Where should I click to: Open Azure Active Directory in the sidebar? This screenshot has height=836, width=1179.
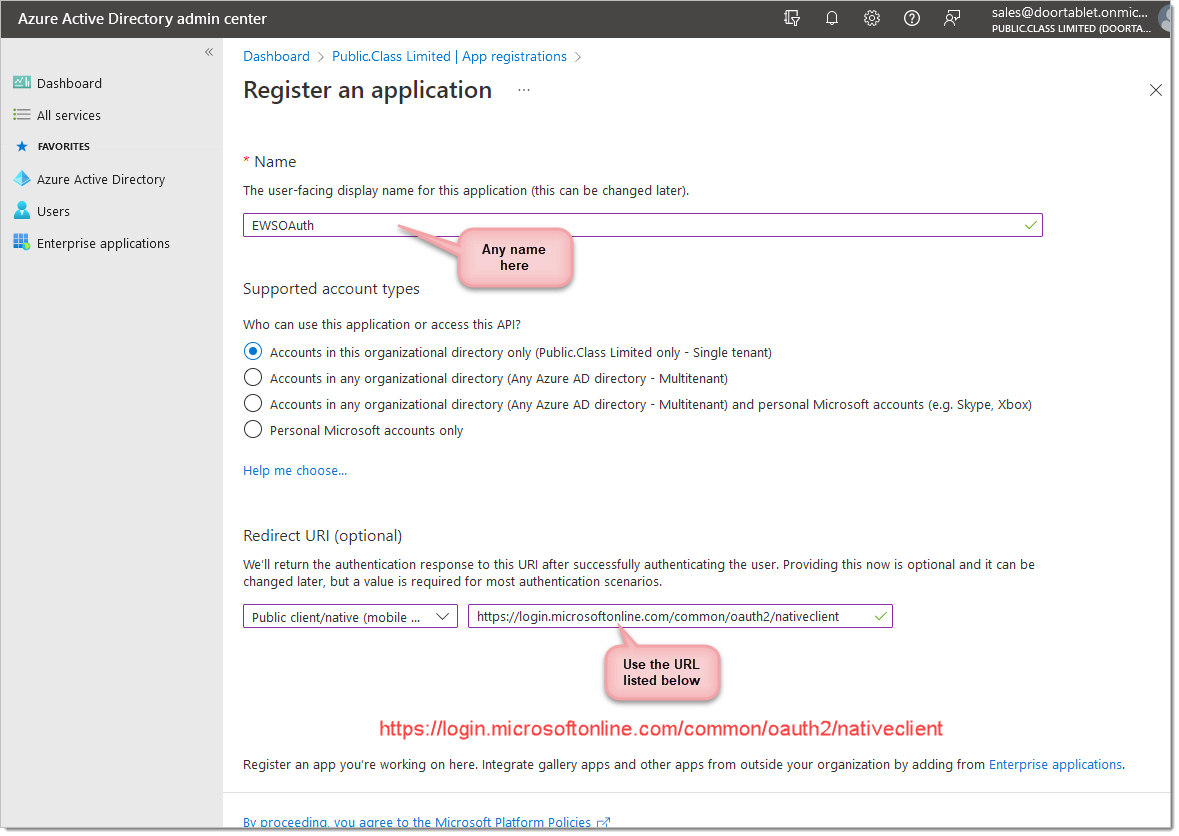101,179
